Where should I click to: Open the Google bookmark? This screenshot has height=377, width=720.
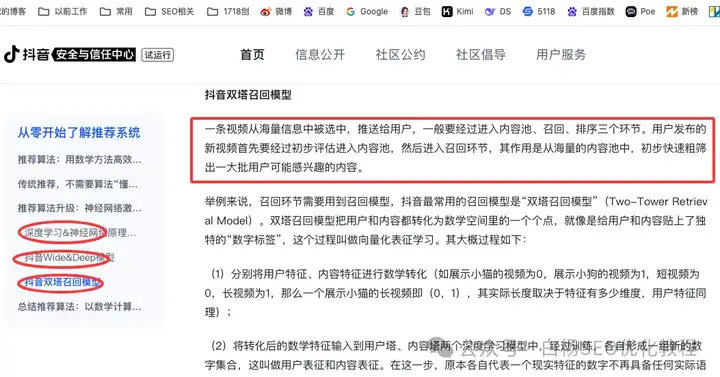click(x=367, y=11)
